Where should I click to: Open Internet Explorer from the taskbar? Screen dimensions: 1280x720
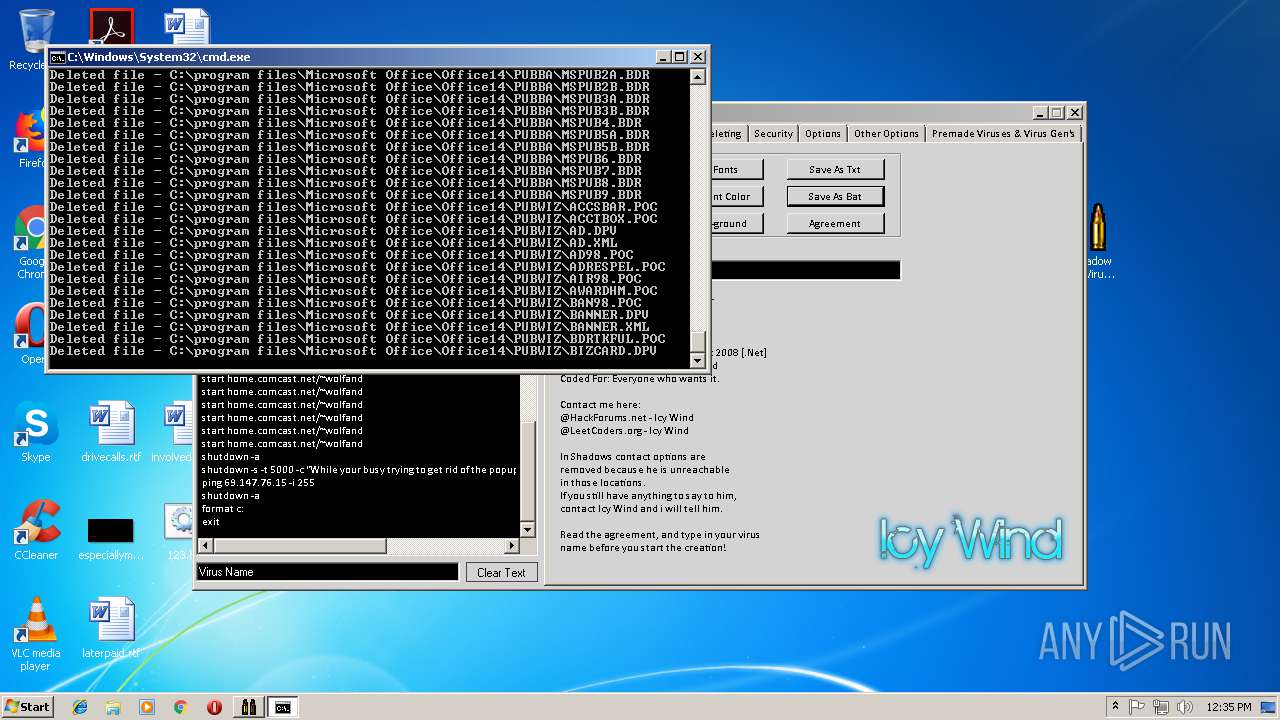pos(80,707)
